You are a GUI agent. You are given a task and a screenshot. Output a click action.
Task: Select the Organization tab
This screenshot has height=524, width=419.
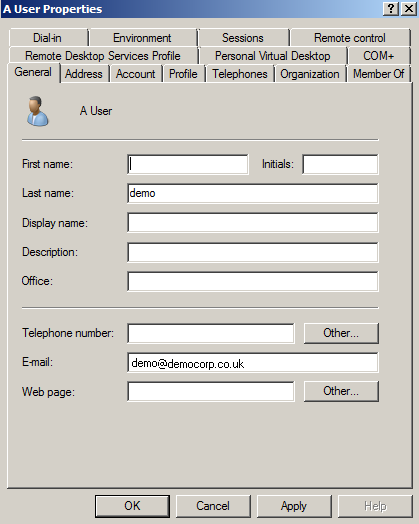(310, 74)
